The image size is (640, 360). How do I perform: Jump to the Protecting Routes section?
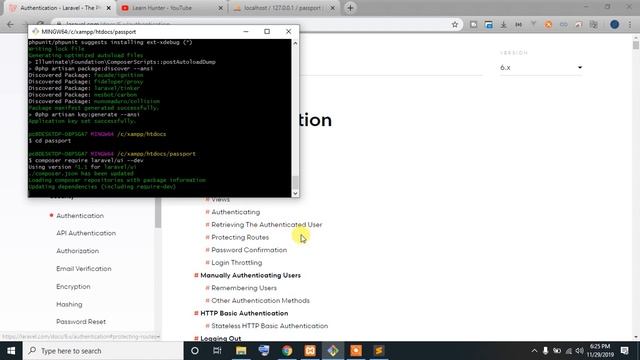pos(240,237)
